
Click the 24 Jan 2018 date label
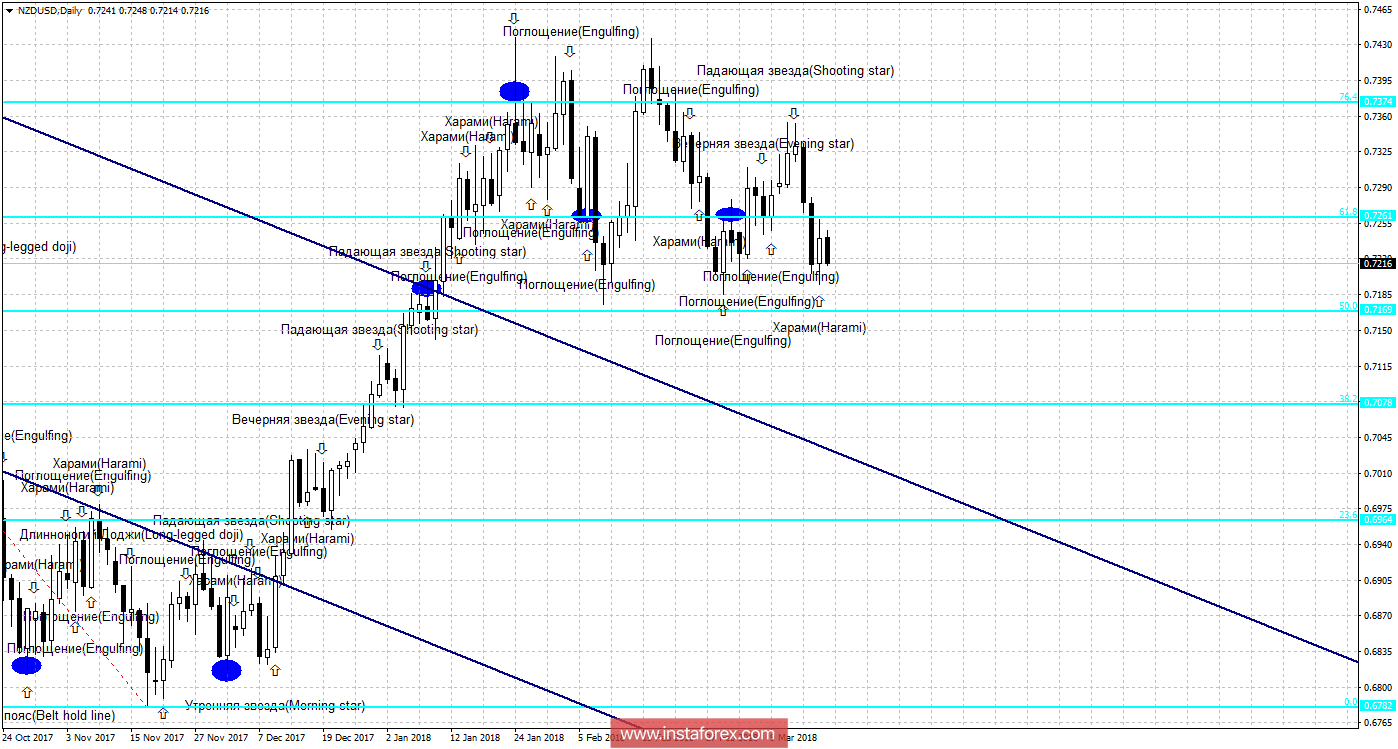point(539,738)
